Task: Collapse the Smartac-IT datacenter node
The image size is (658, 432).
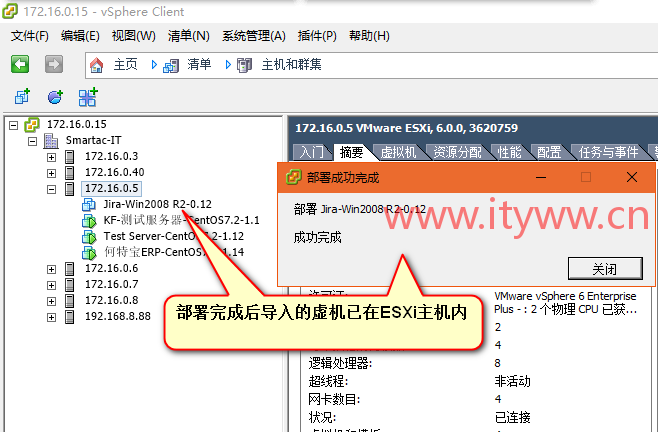Action: (x=32, y=141)
